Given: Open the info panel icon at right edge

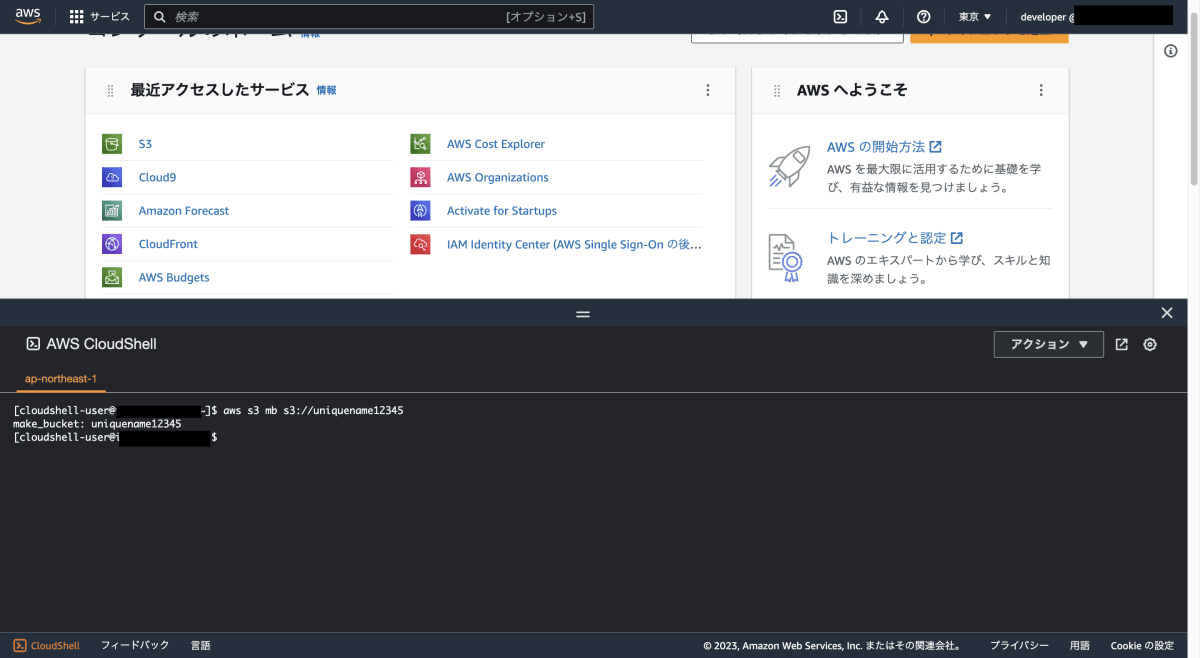Looking at the screenshot, I should (x=1171, y=51).
